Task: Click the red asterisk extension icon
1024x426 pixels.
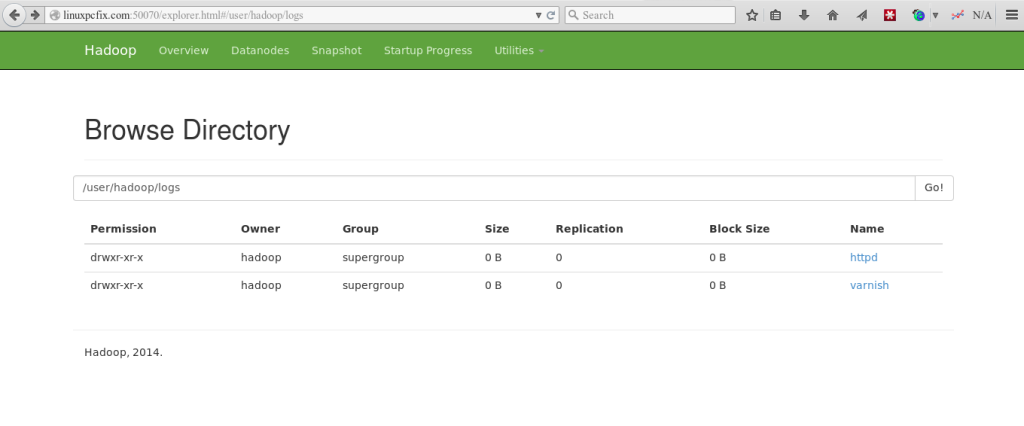Action: coord(888,15)
